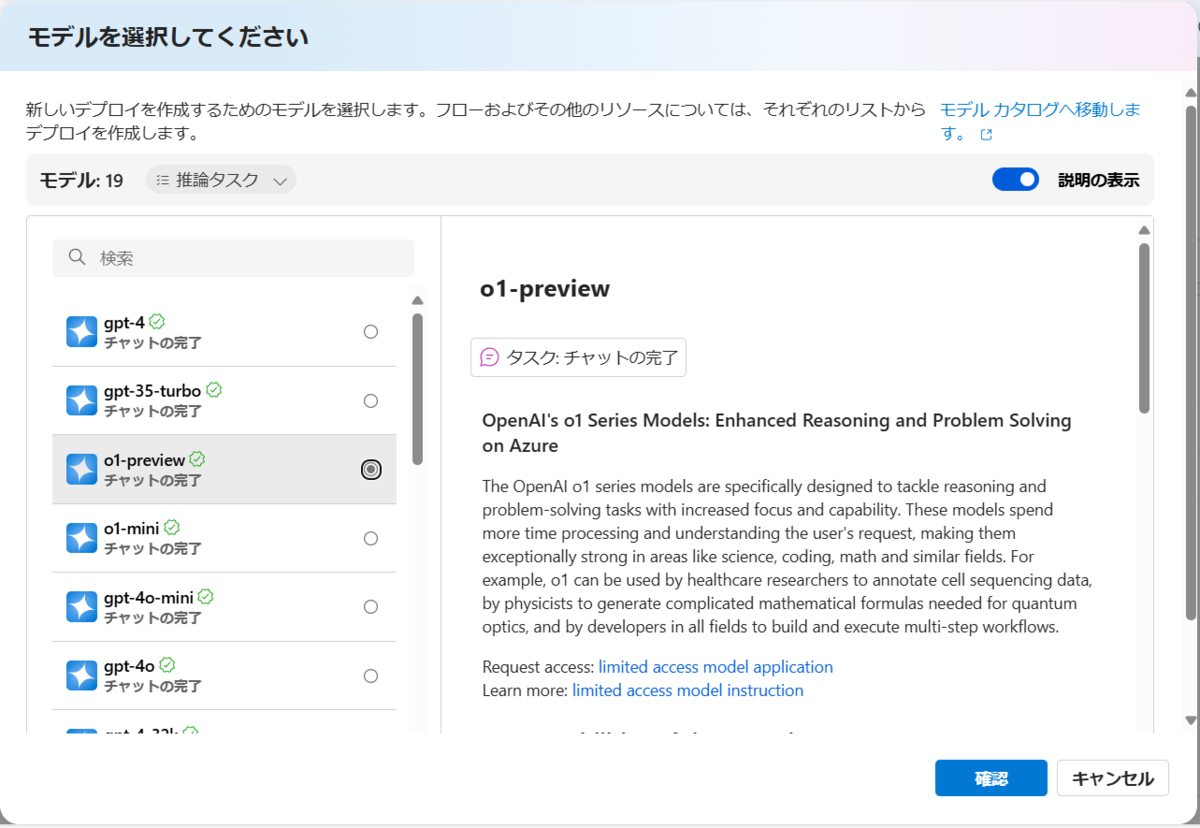Select the o1-mini model name
The height and width of the screenshot is (828, 1200).
132,528
